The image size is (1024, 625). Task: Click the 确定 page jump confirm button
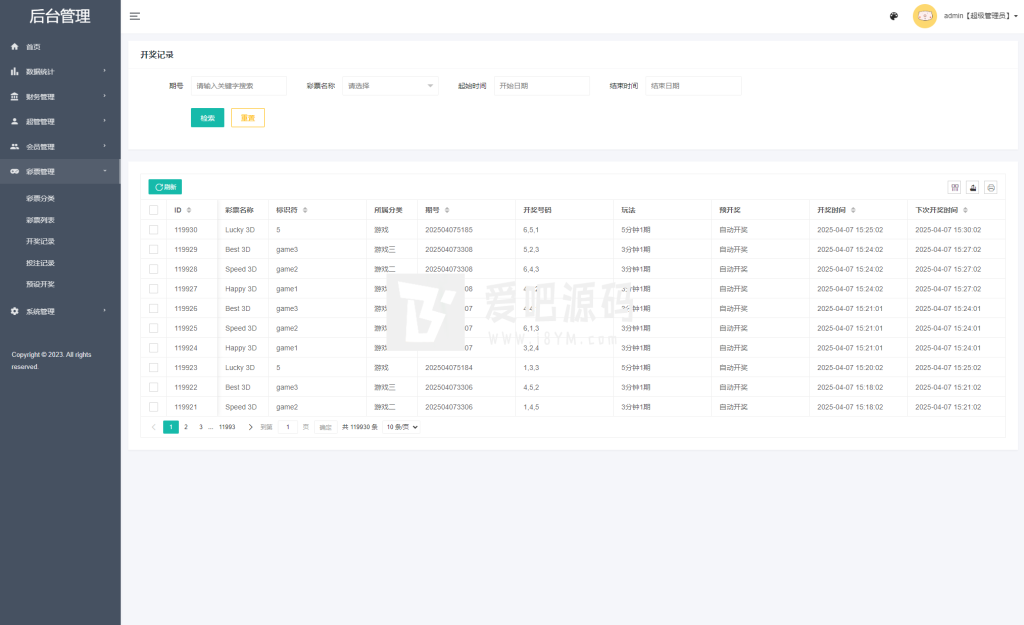tap(325, 427)
